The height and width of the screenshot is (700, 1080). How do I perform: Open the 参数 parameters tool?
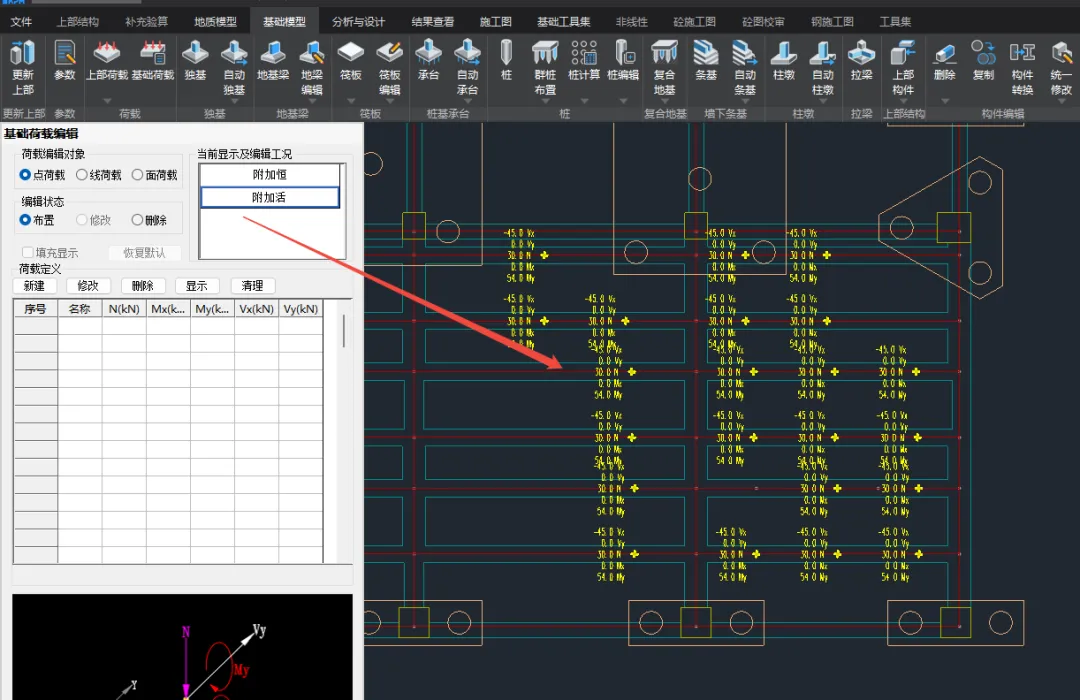(x=65, y=61)
